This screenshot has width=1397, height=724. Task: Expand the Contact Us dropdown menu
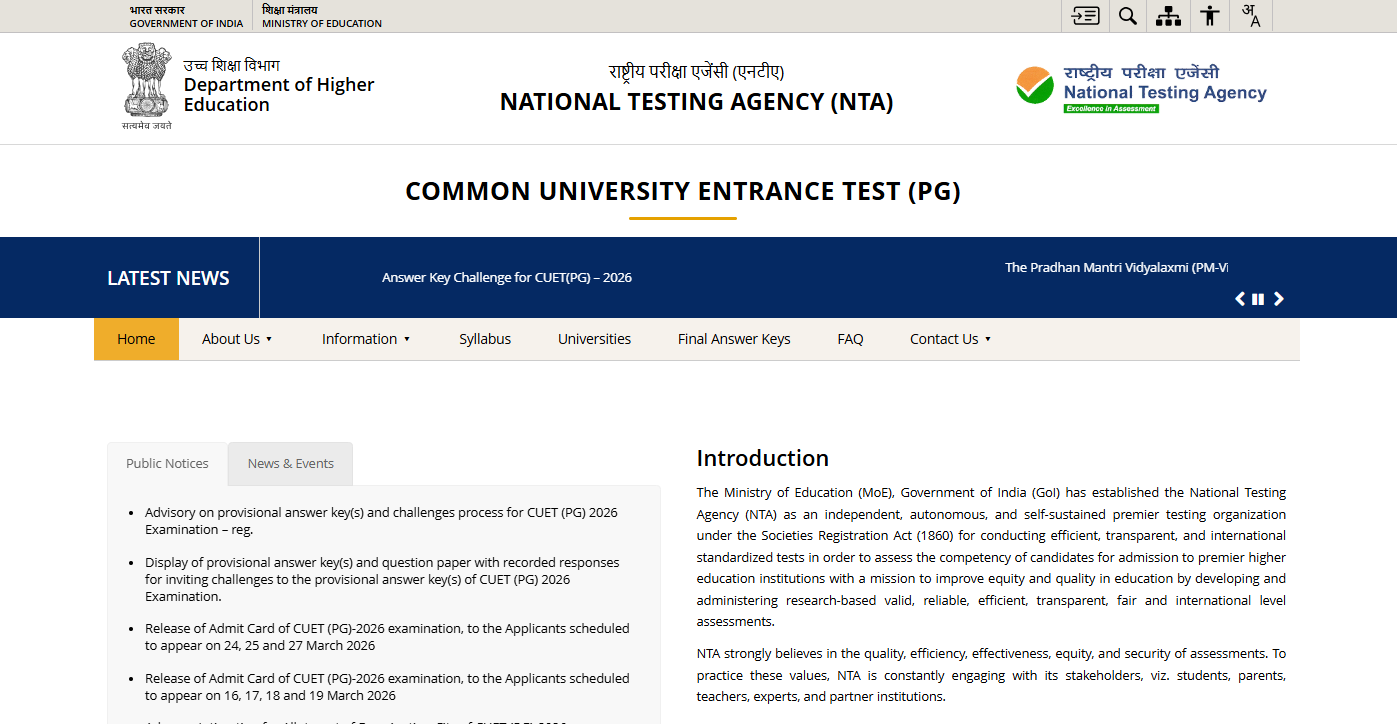click(950, 339)
